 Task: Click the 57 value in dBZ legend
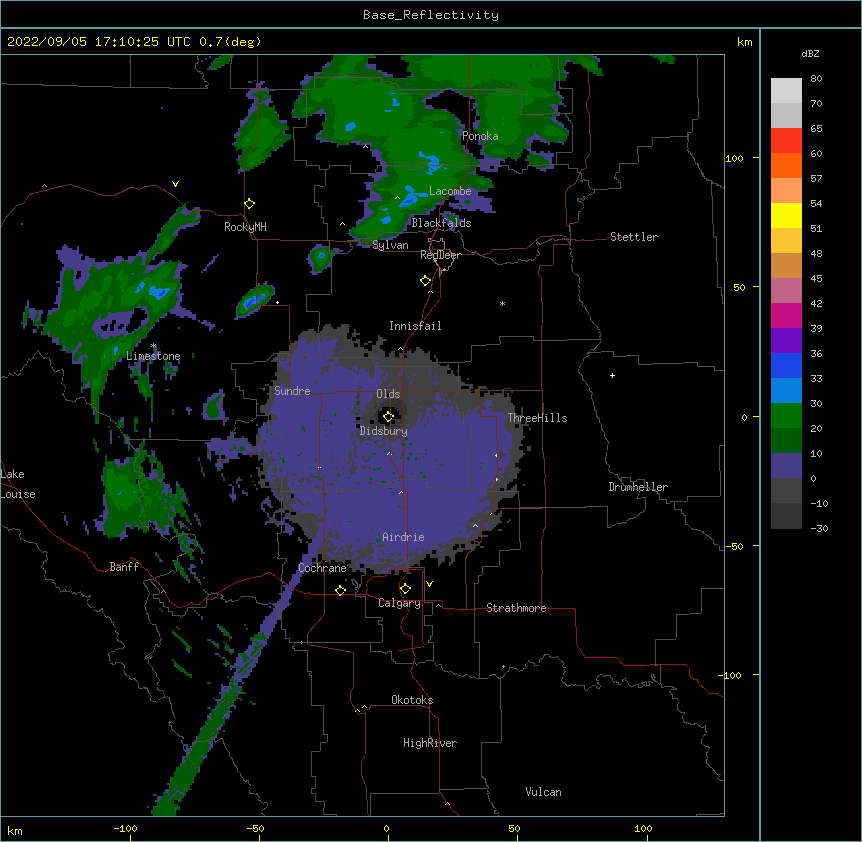(x=816, y=179)
